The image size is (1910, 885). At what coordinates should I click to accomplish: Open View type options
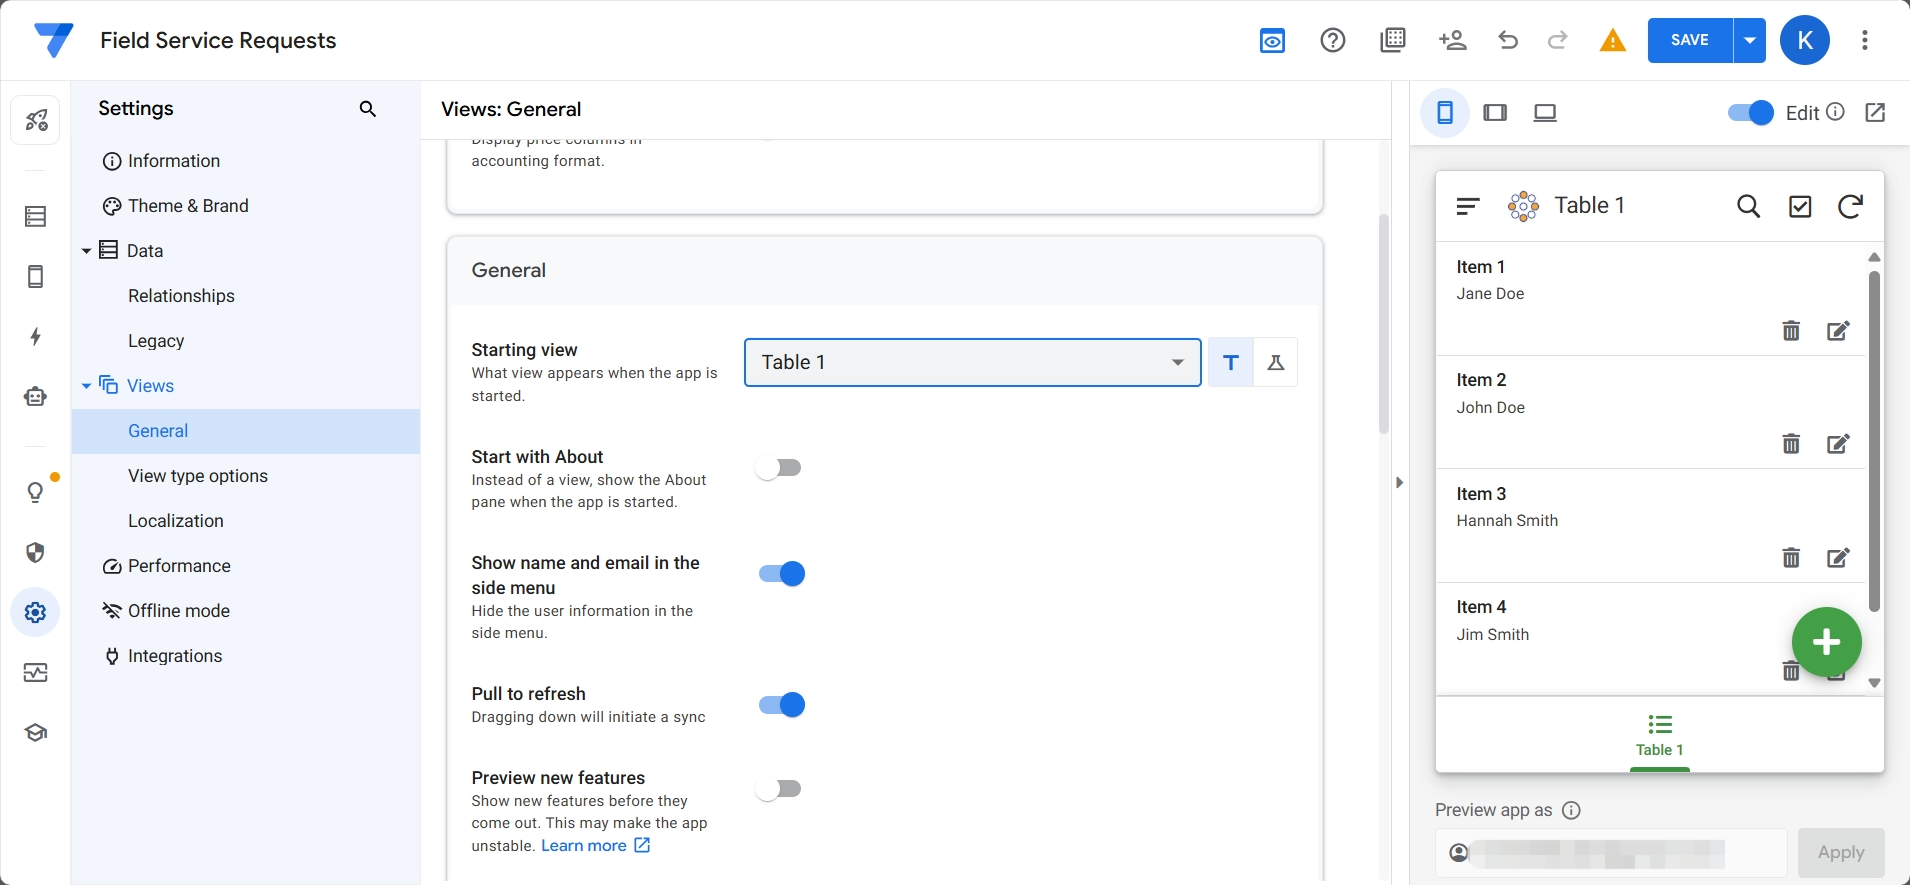click(x=246, y=476)
